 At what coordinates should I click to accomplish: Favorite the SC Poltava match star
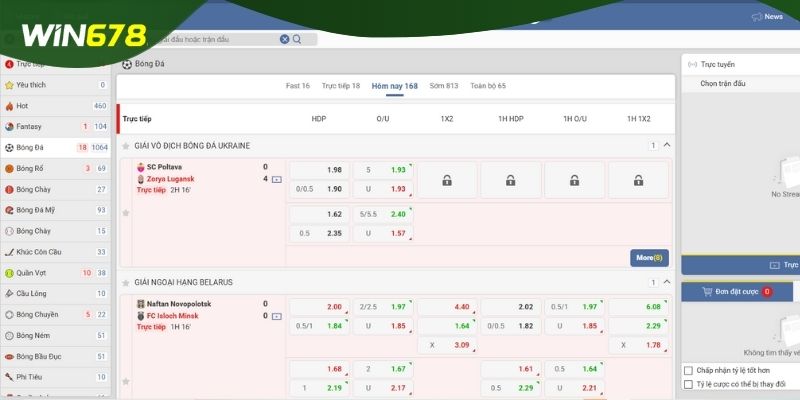point(125,213)
